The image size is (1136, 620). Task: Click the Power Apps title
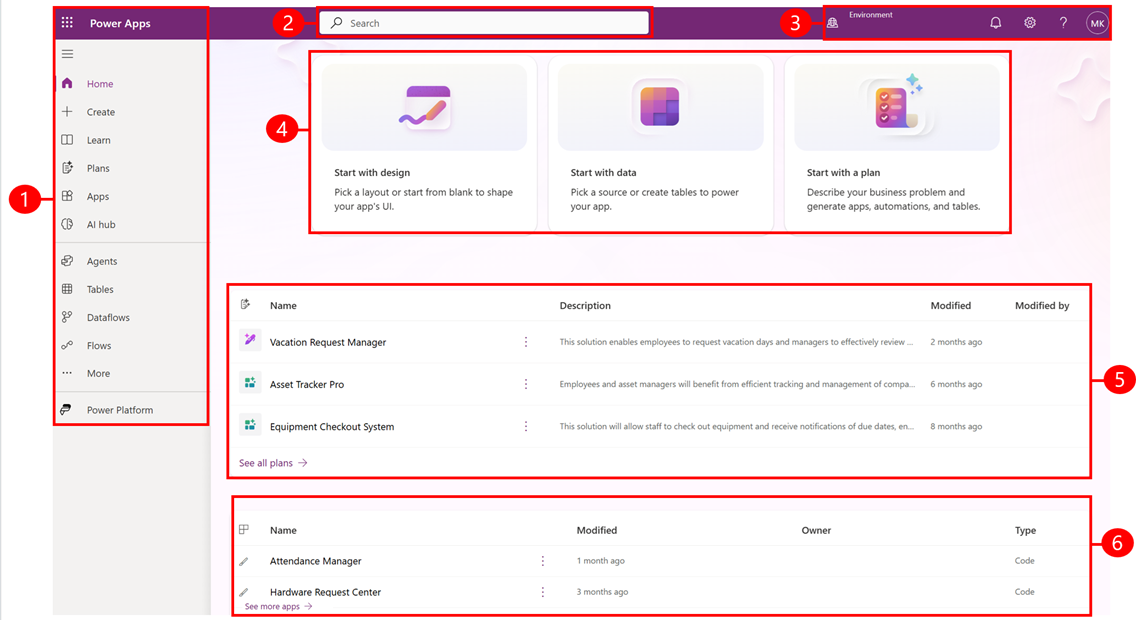coord(120,23)
